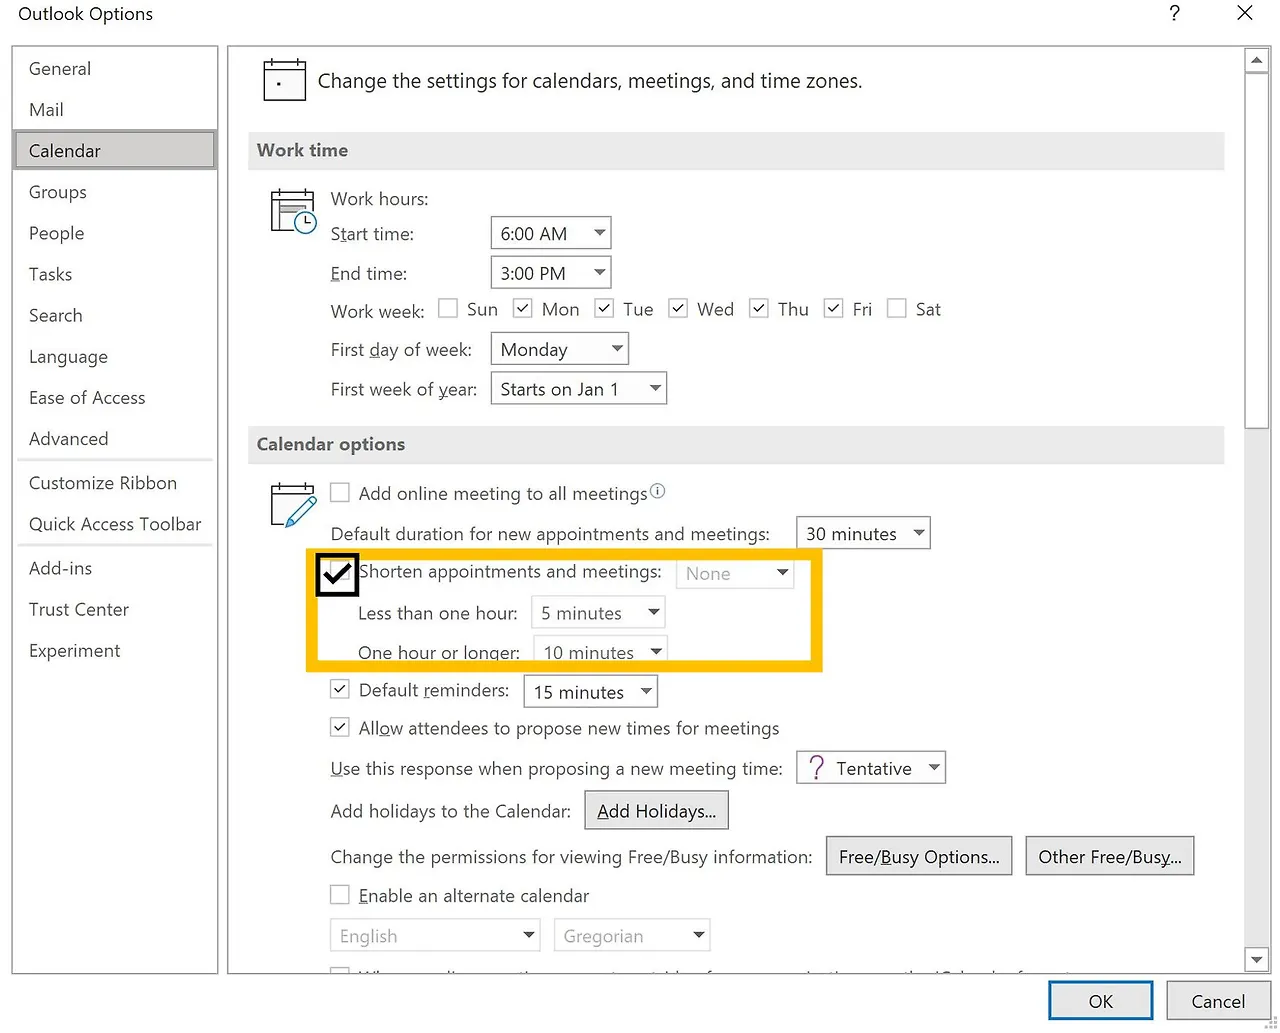The image size is (1280, 1033).
Task: Open the Gregorian calendar type dropdown
Action: click(632, 936)
